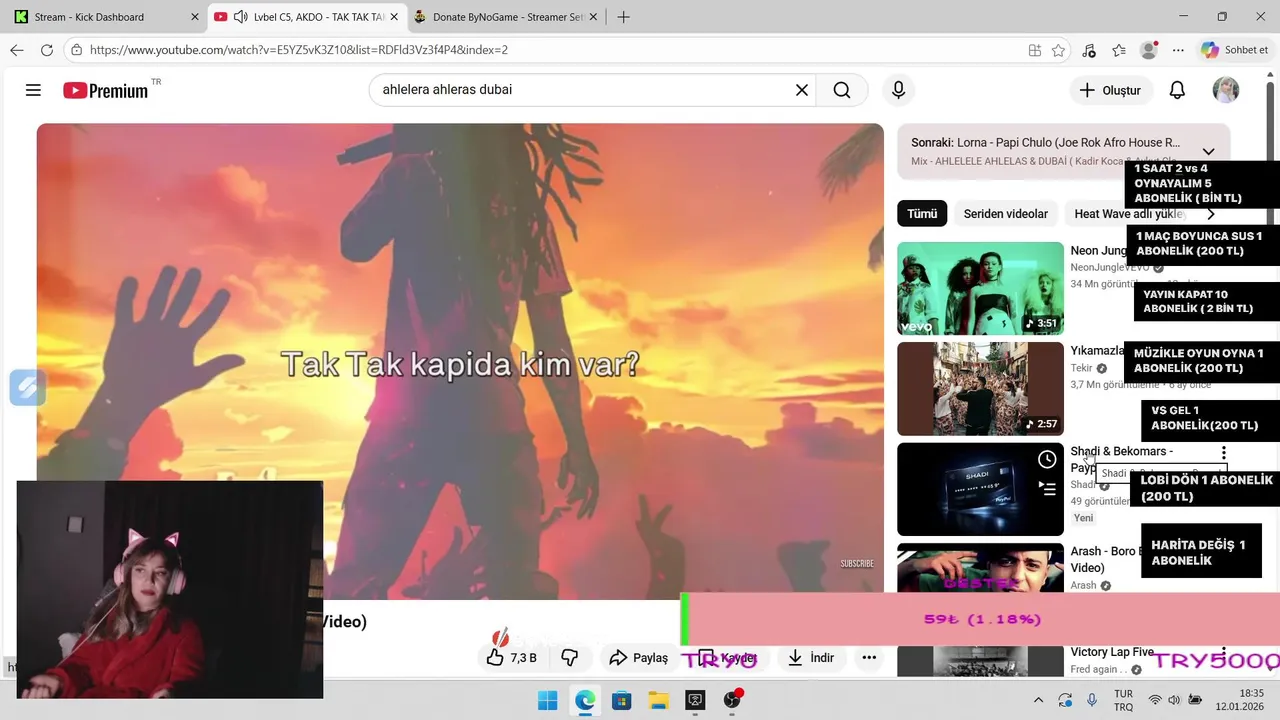Open the YouTube hamburger guide menu

pyautogui.click(x=33, y=90)
